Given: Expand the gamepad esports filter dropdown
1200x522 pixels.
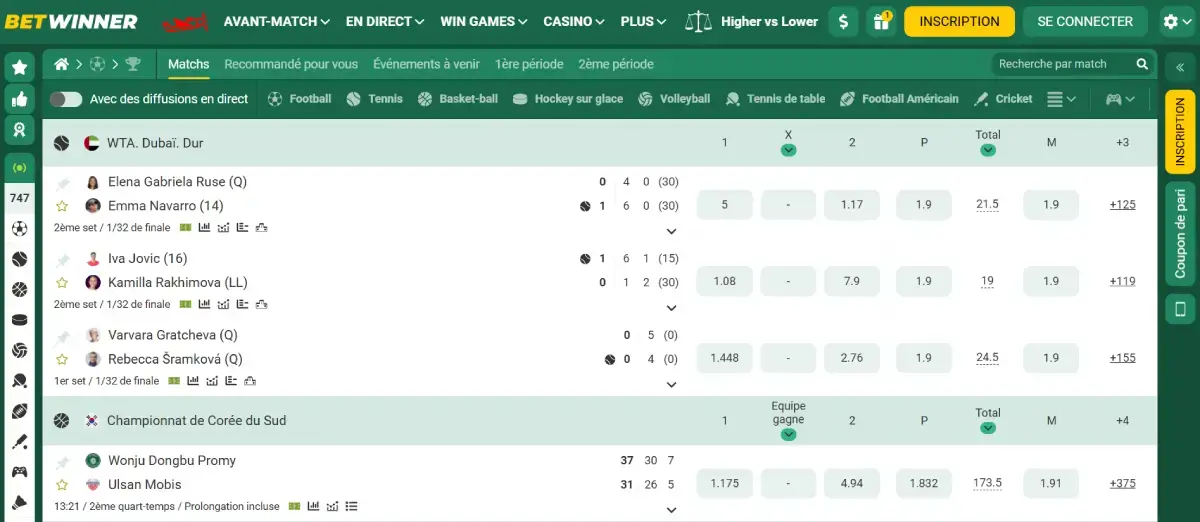Looking at the screenshot, I should [x=1120, y=99].
